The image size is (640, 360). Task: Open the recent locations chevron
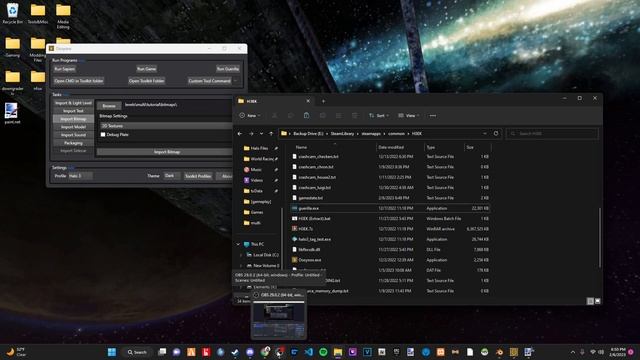coord(261,133)
